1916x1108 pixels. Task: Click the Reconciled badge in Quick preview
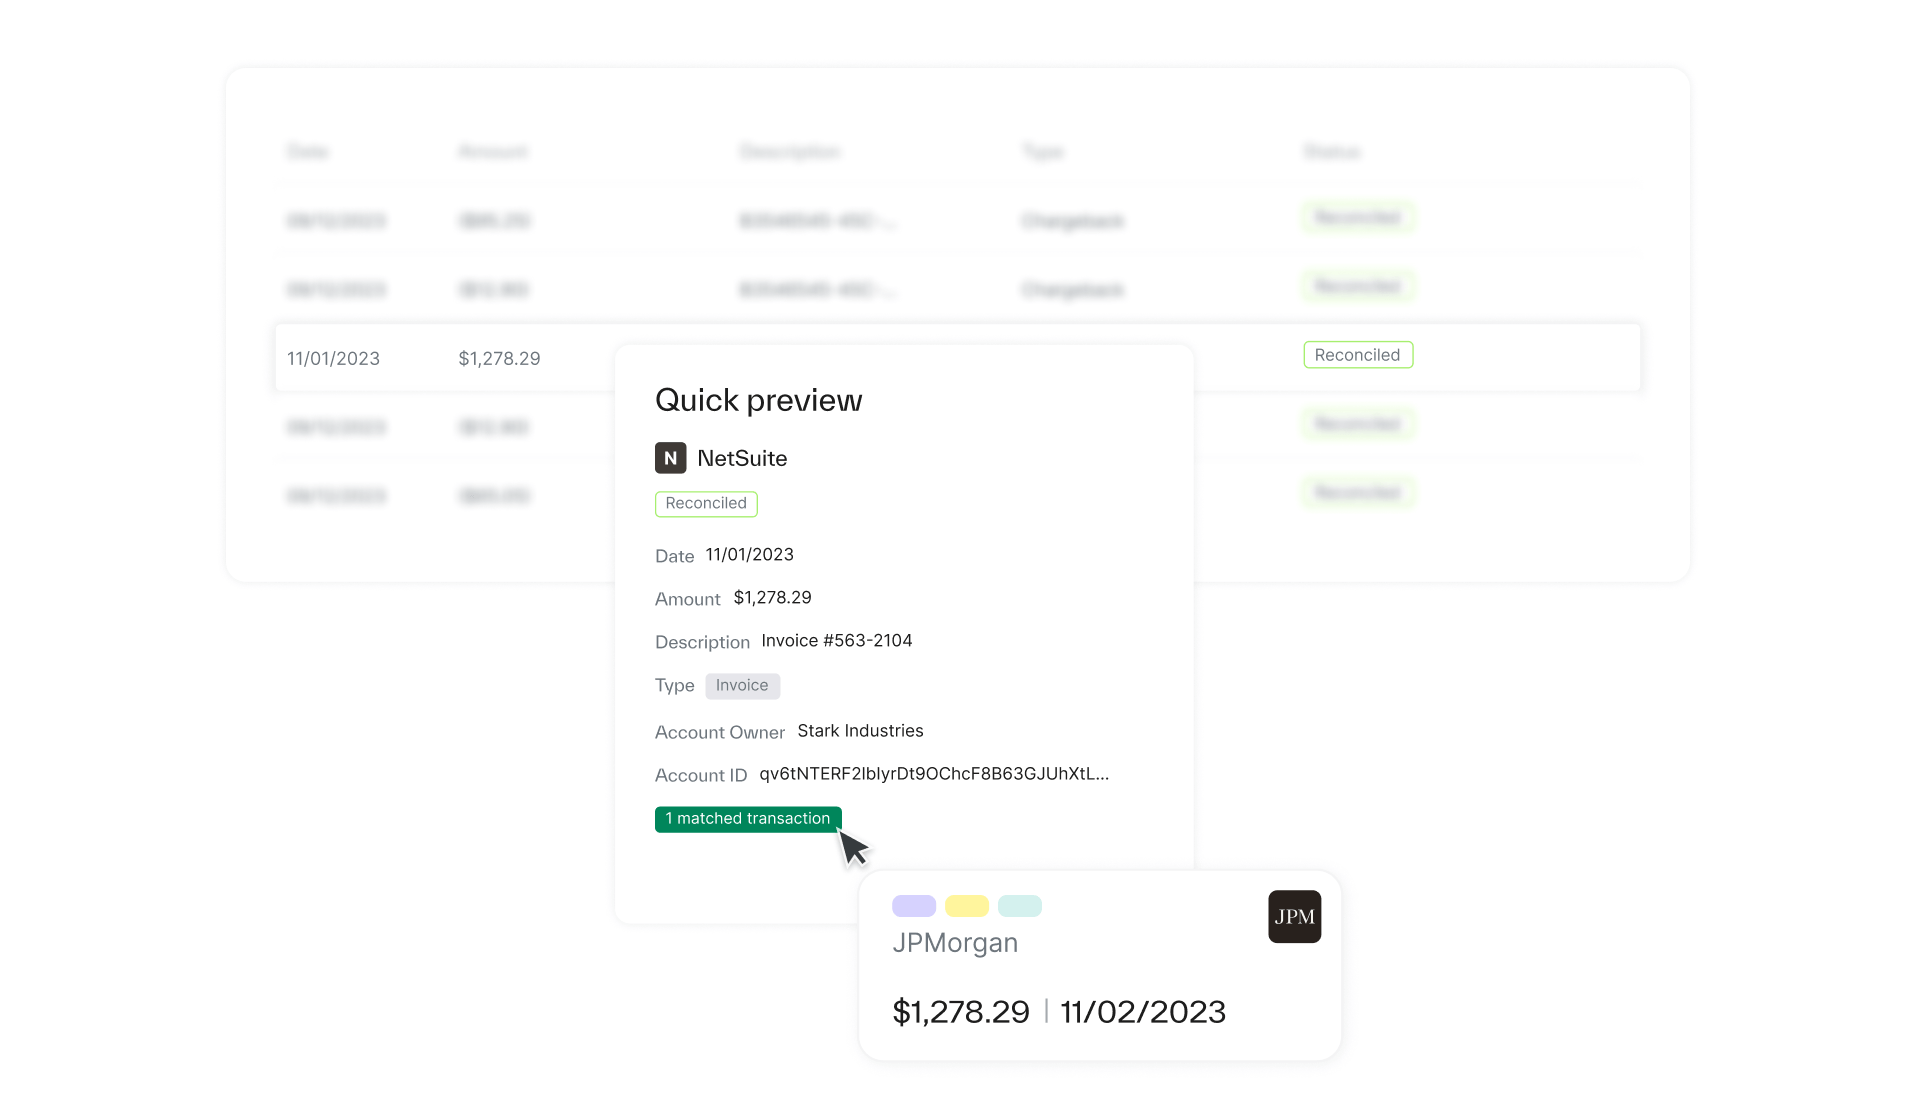click(706, 504)
